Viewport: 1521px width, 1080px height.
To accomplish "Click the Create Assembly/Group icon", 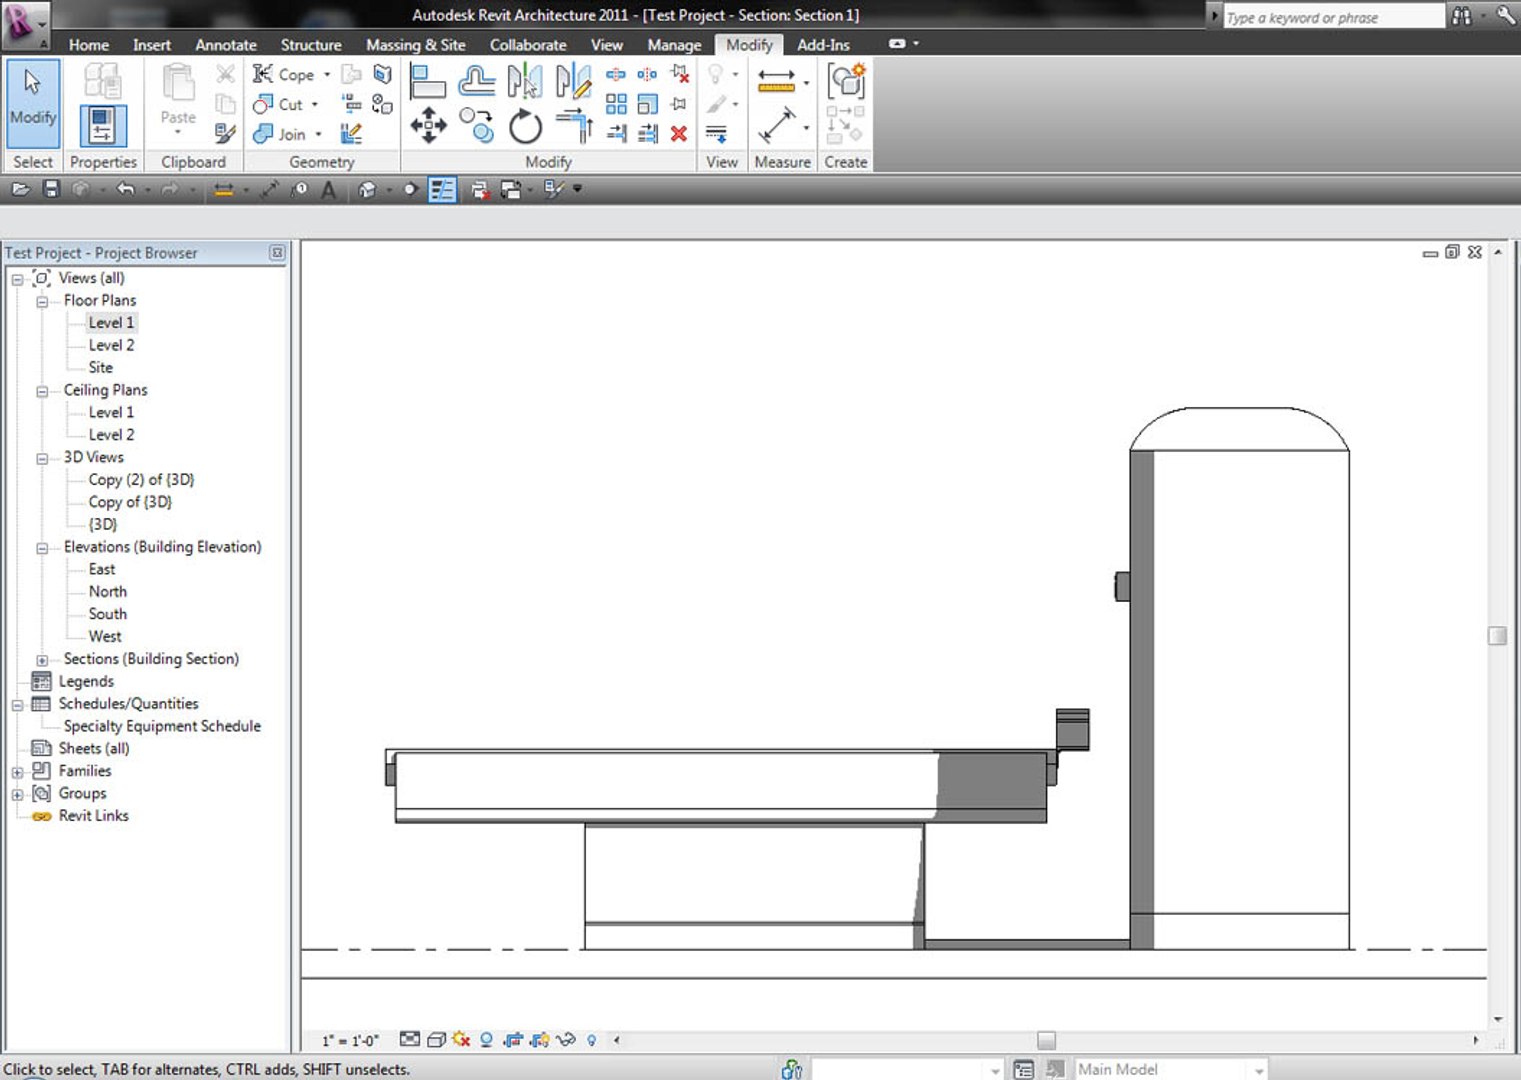I will (x=845, y=81).
